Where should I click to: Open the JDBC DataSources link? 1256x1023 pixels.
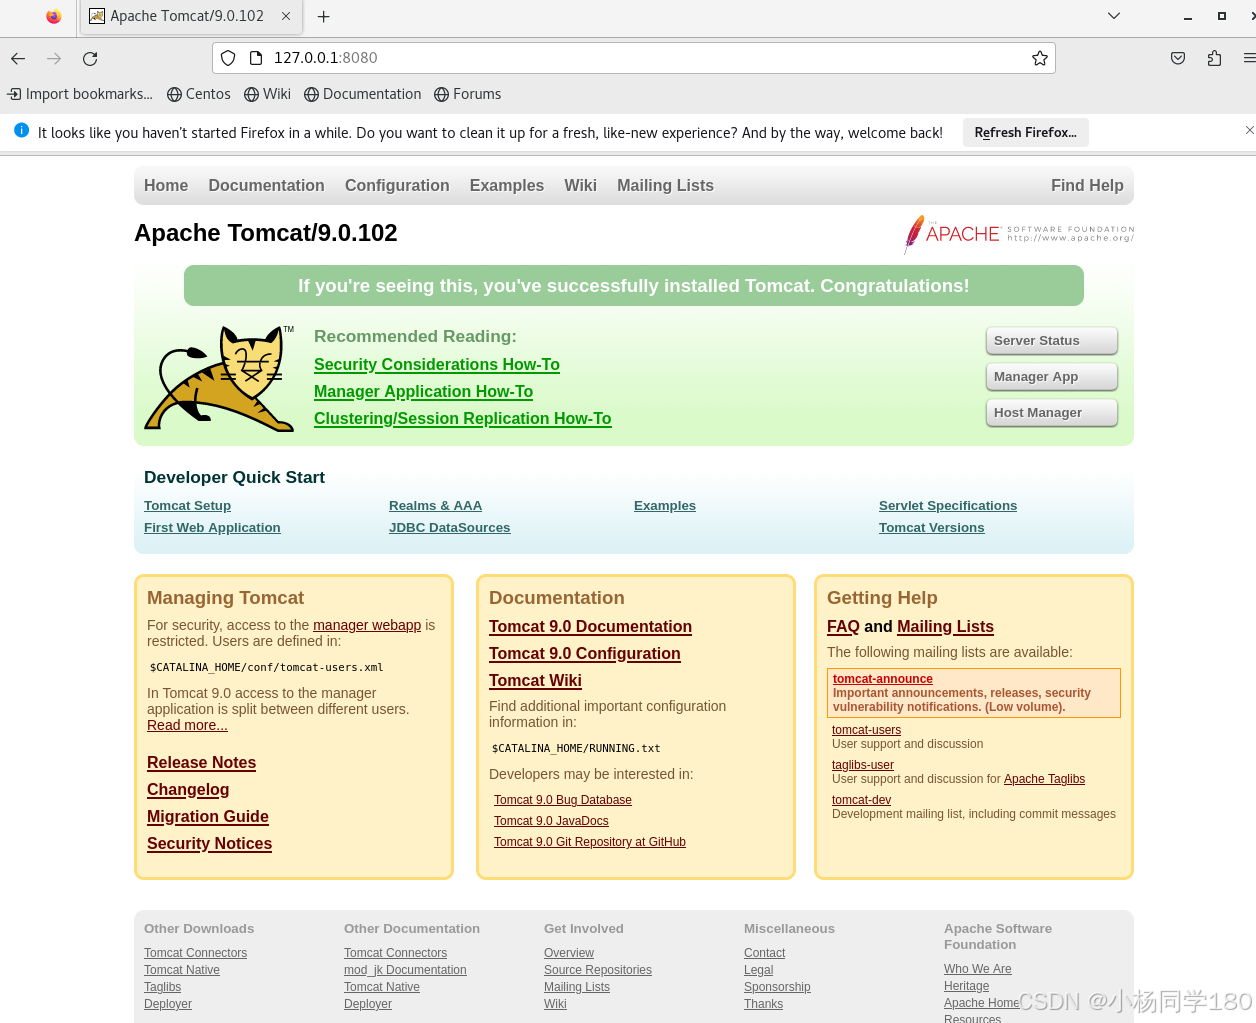pos(449,528)
